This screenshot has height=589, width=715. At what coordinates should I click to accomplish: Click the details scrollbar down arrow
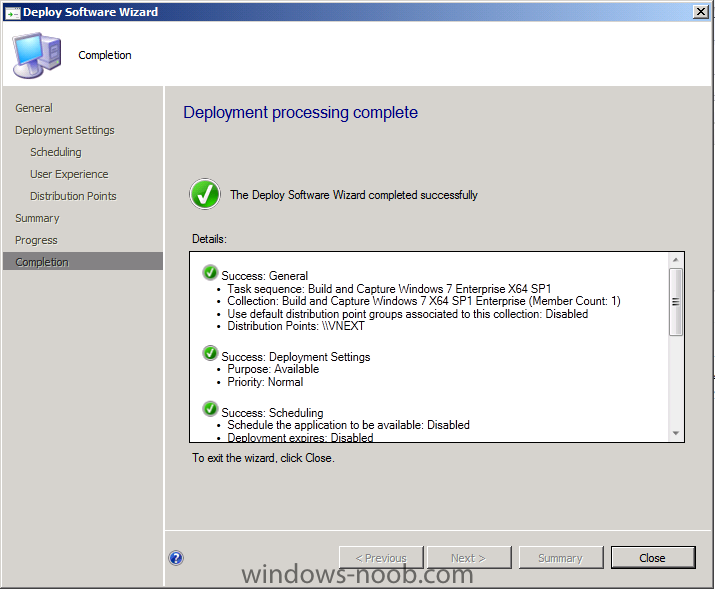coord(676,434)
